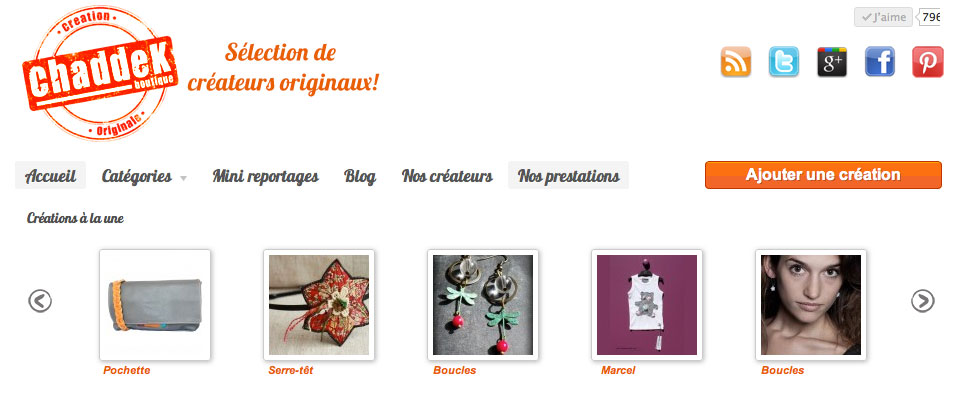The height and width of the screenshot is (404, 966).
Task: Open the Nos prestations menu item
Action: (x=569, y=176)
